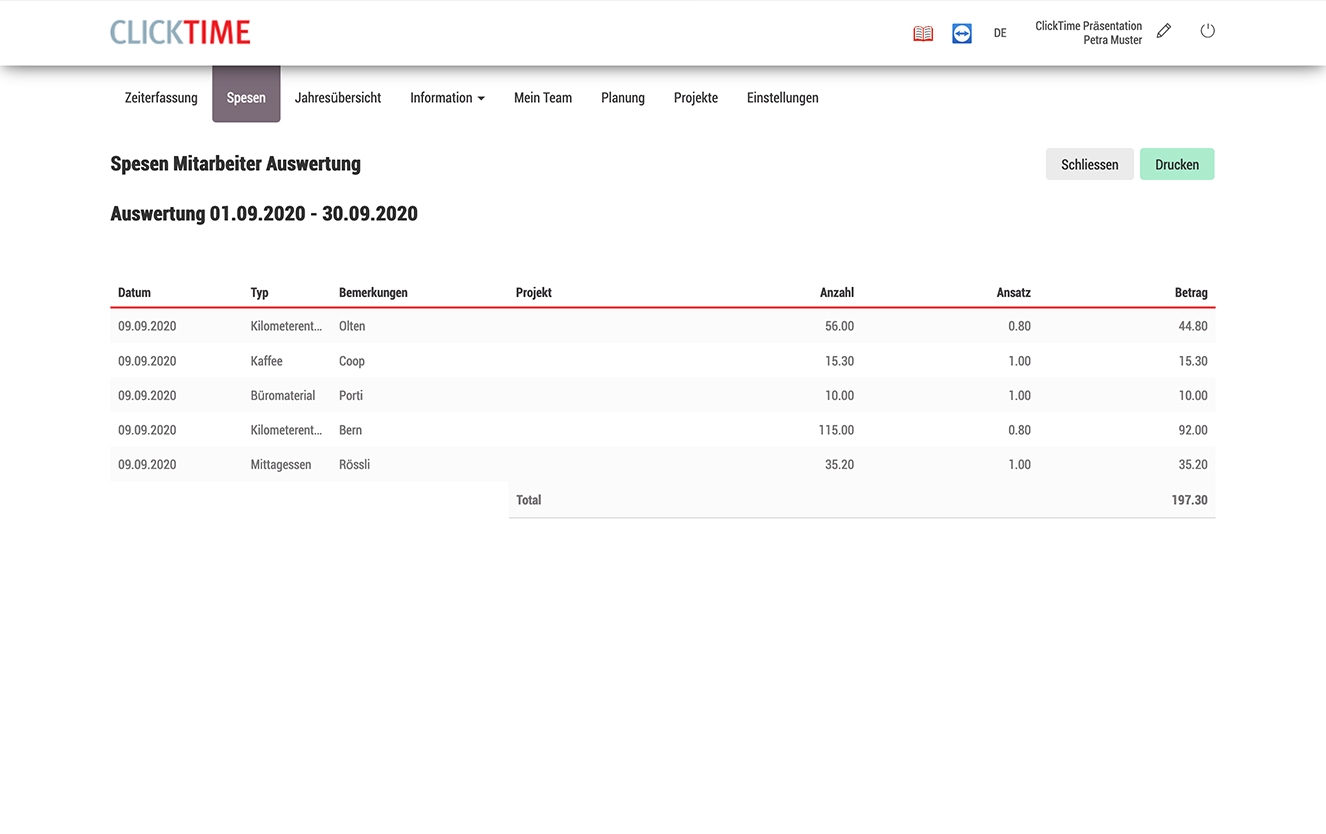The width and height of the screenshot is (1326, 834).
Task: Click the Total row label
Action: tap(529, 500)
